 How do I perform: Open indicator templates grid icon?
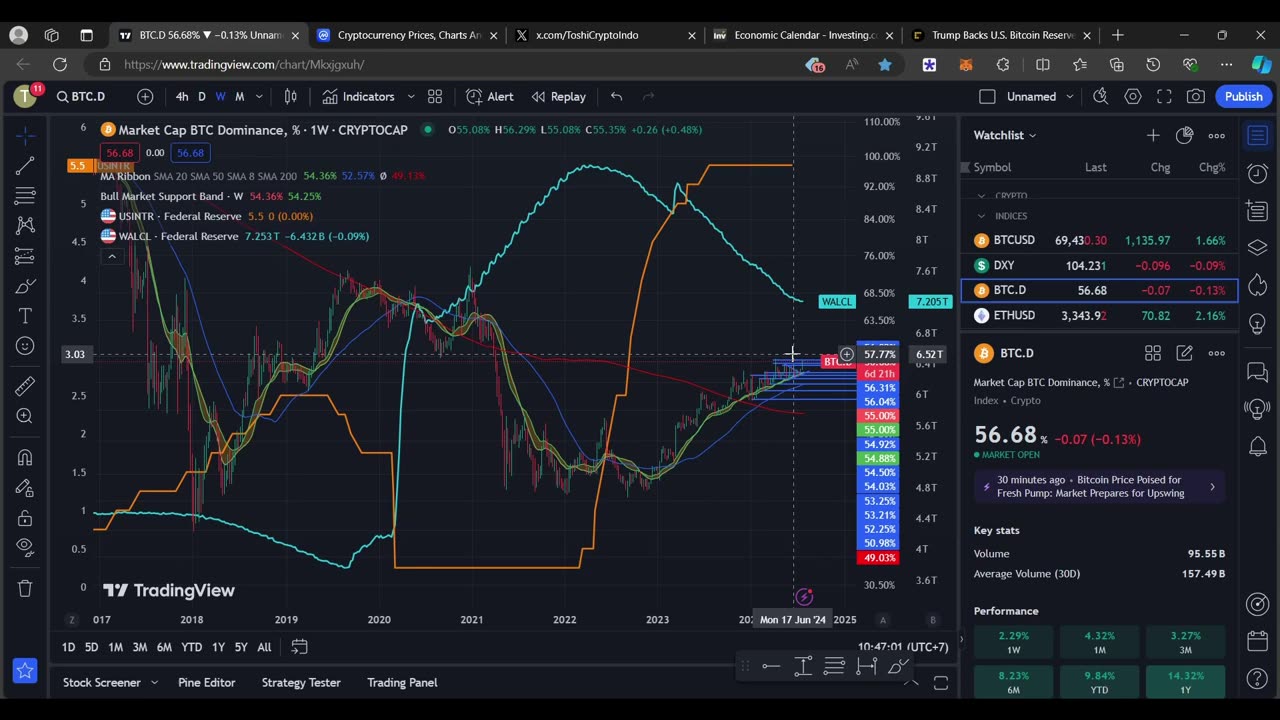(435, 97)
